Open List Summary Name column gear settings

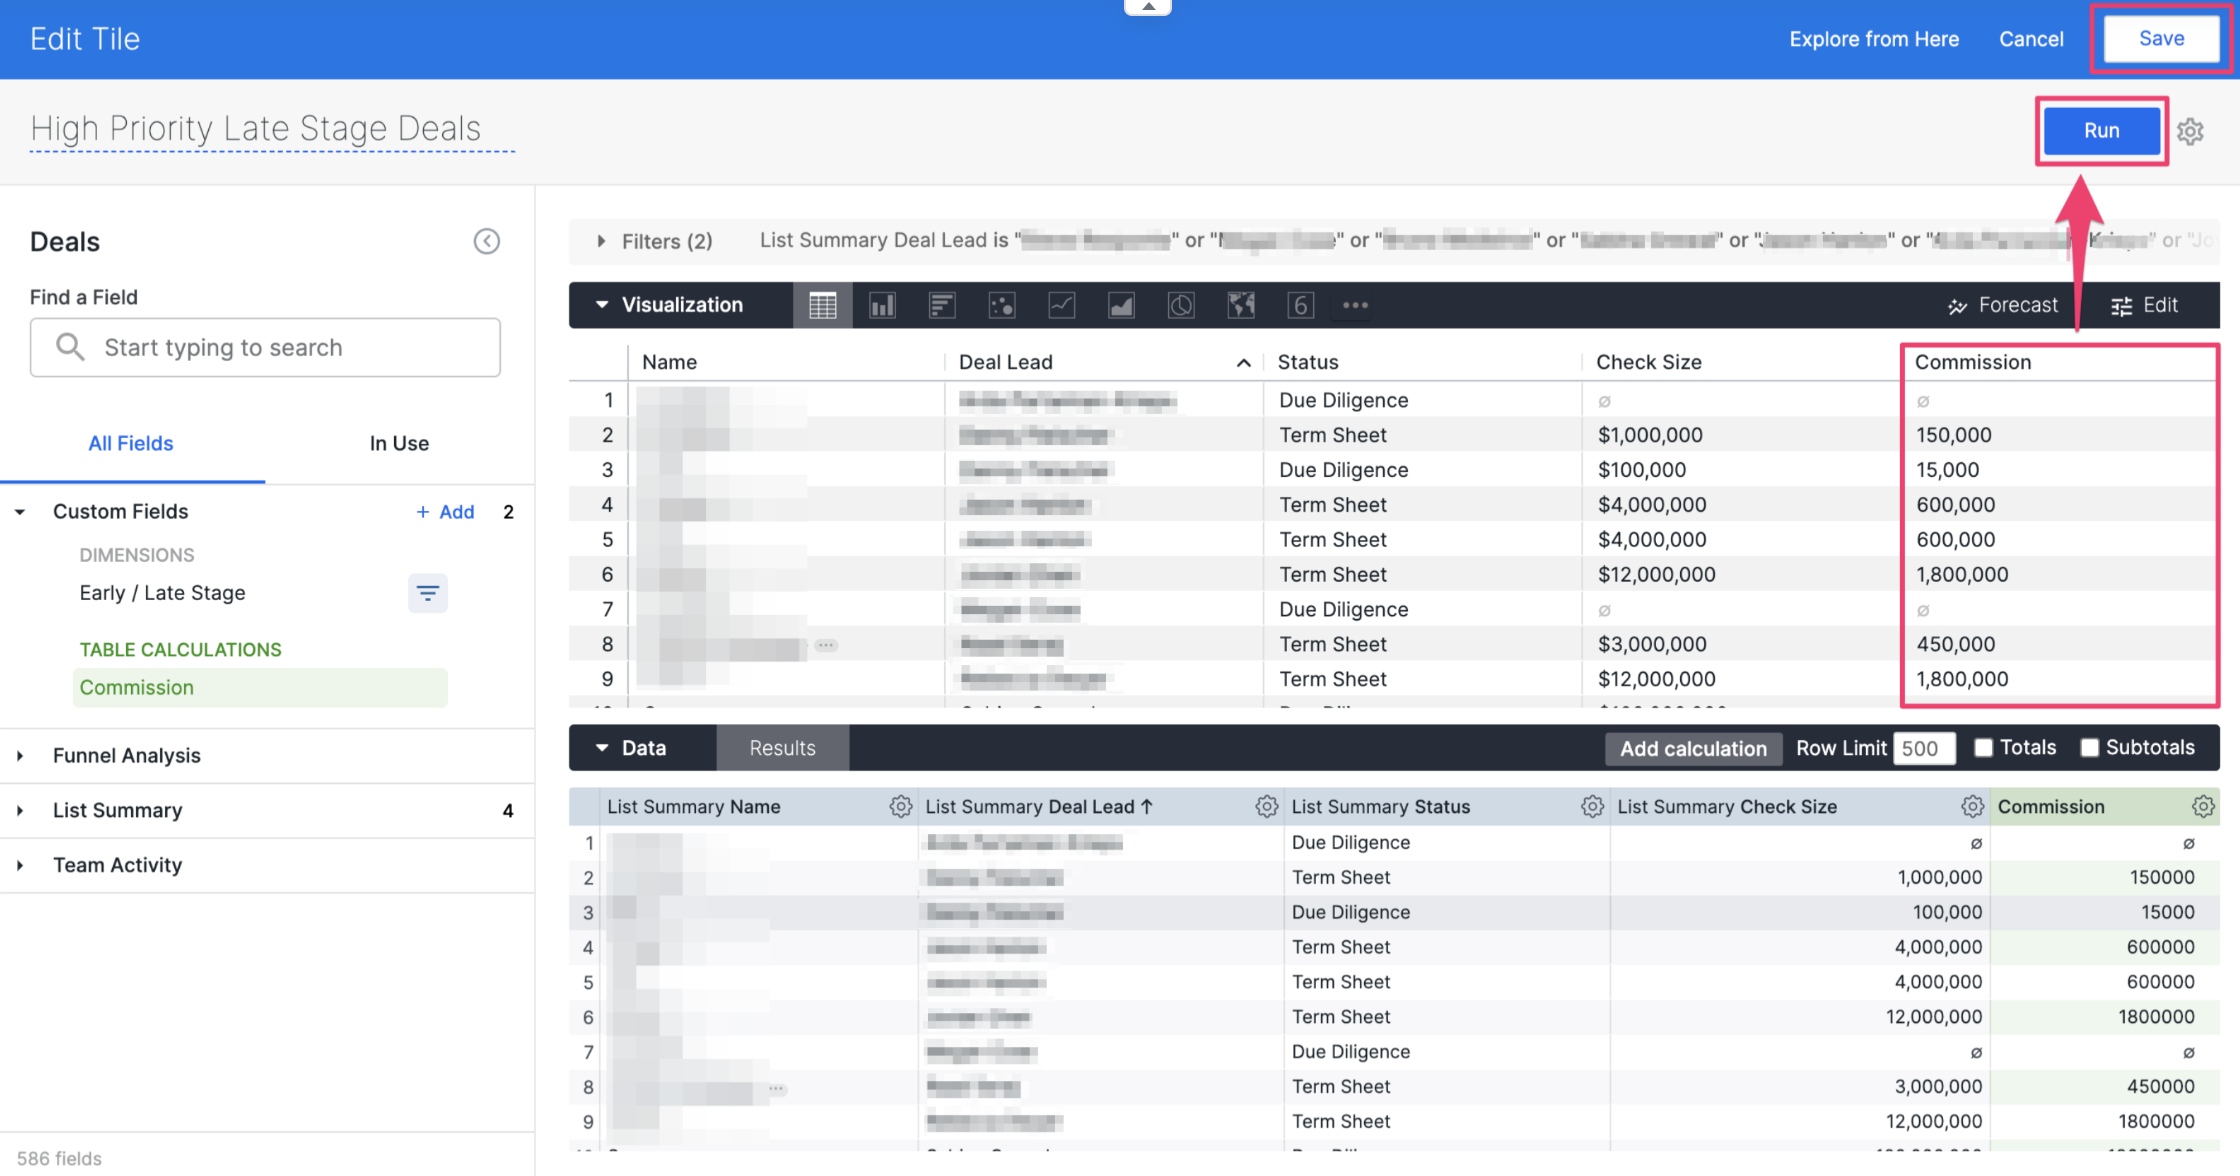901,806
